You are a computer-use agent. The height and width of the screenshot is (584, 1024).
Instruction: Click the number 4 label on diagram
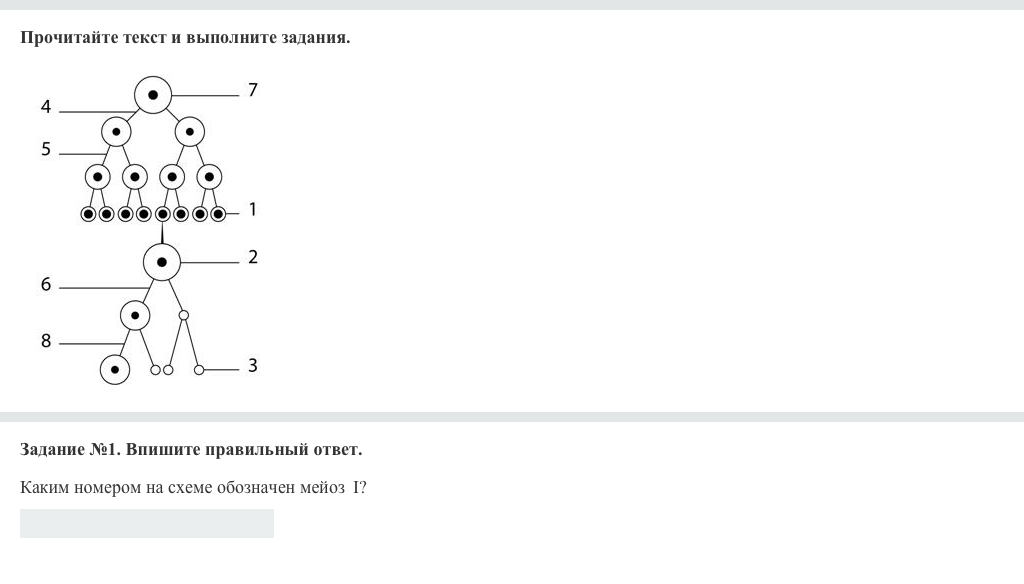[x=46, y=107]
